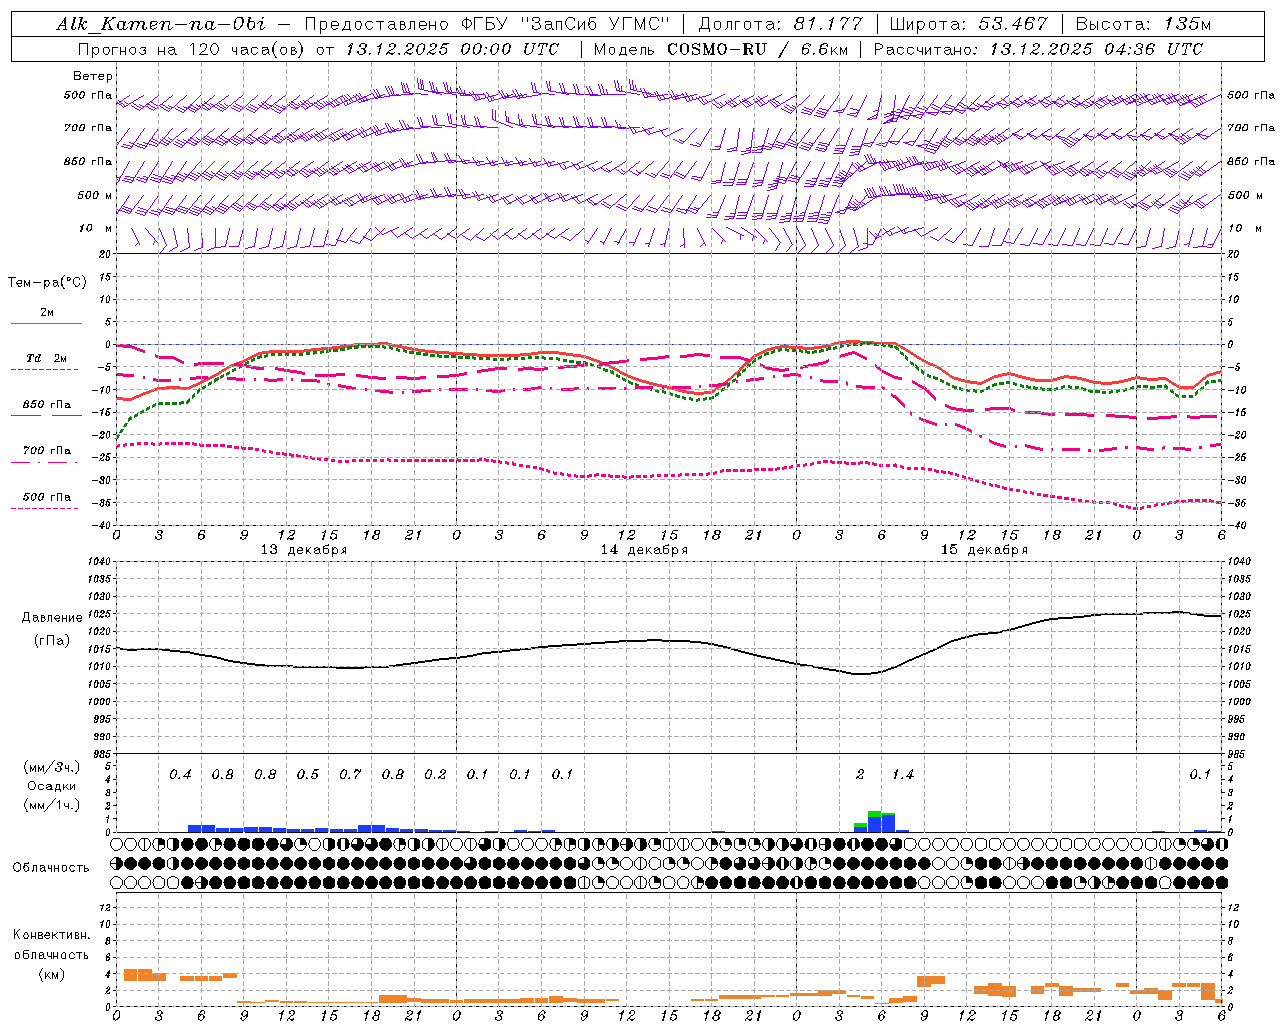Click the 500 гПа temperature legend entry
The width and height of the screenshot is (1280, 1024).
(46, 496)
